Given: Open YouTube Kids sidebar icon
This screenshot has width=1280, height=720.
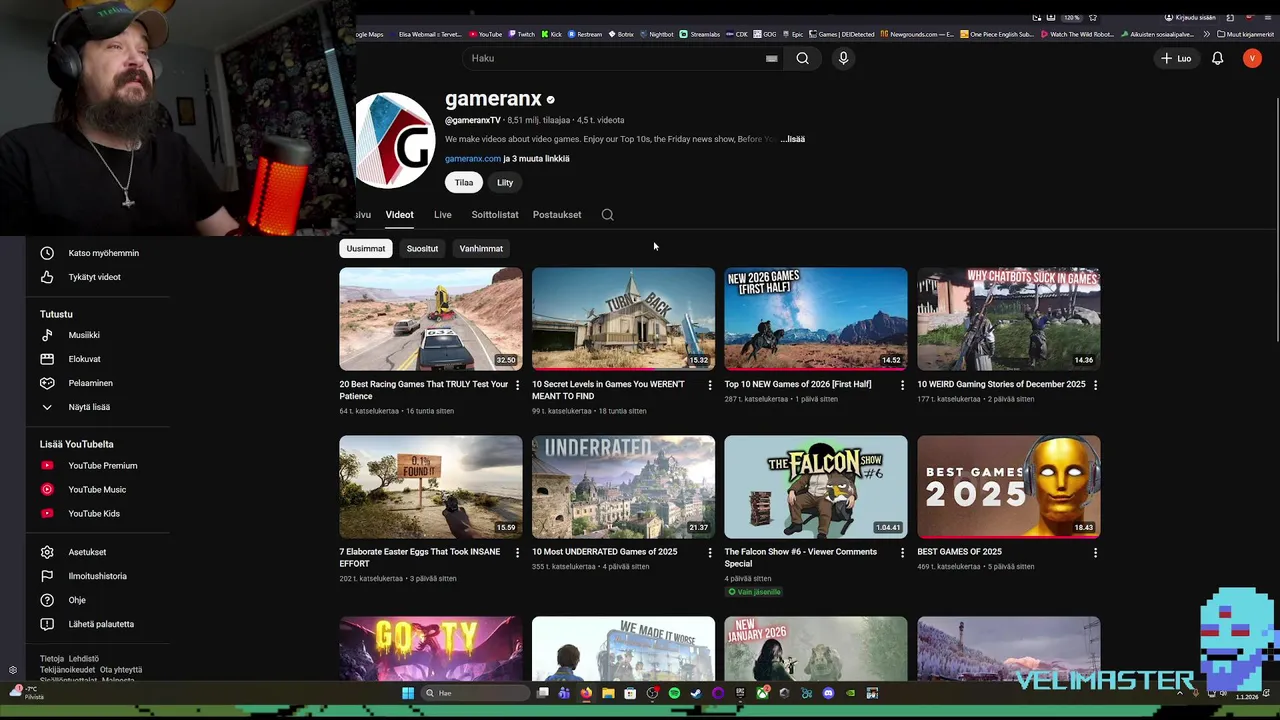Looking at the screenshot, I should pos(47,514).
